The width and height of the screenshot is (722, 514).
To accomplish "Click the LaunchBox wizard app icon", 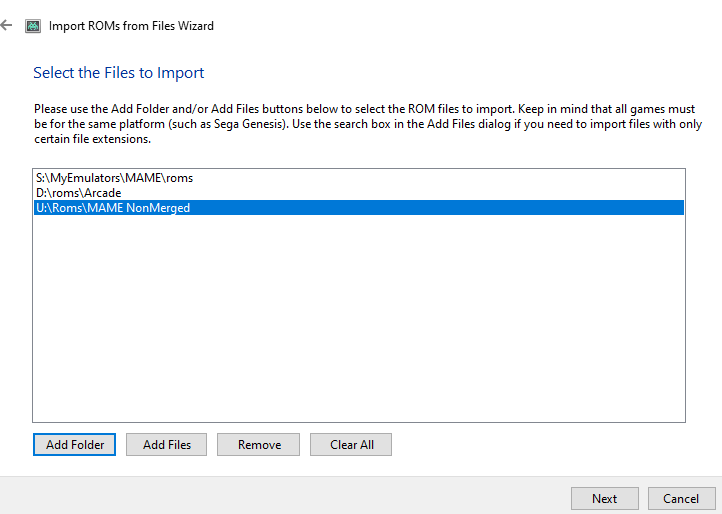I will (33, 26).
